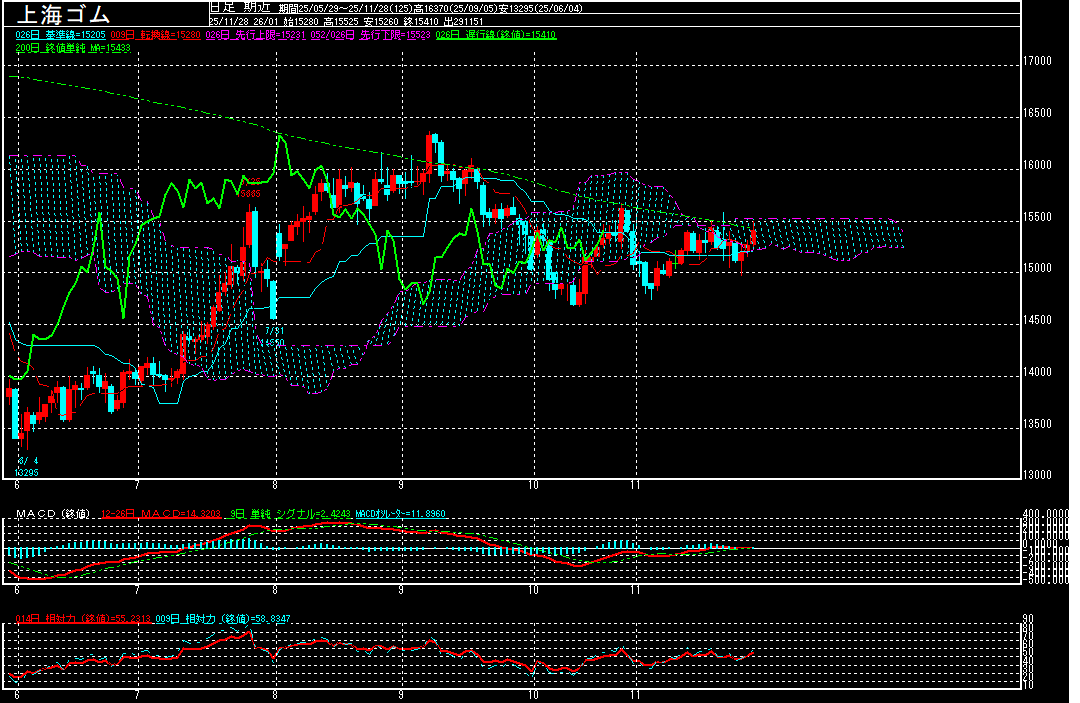The height and width of the screenshot is (703, 1080).
Task: Click month 11 on the RSI time axis
Action: (x=635, y=693)
